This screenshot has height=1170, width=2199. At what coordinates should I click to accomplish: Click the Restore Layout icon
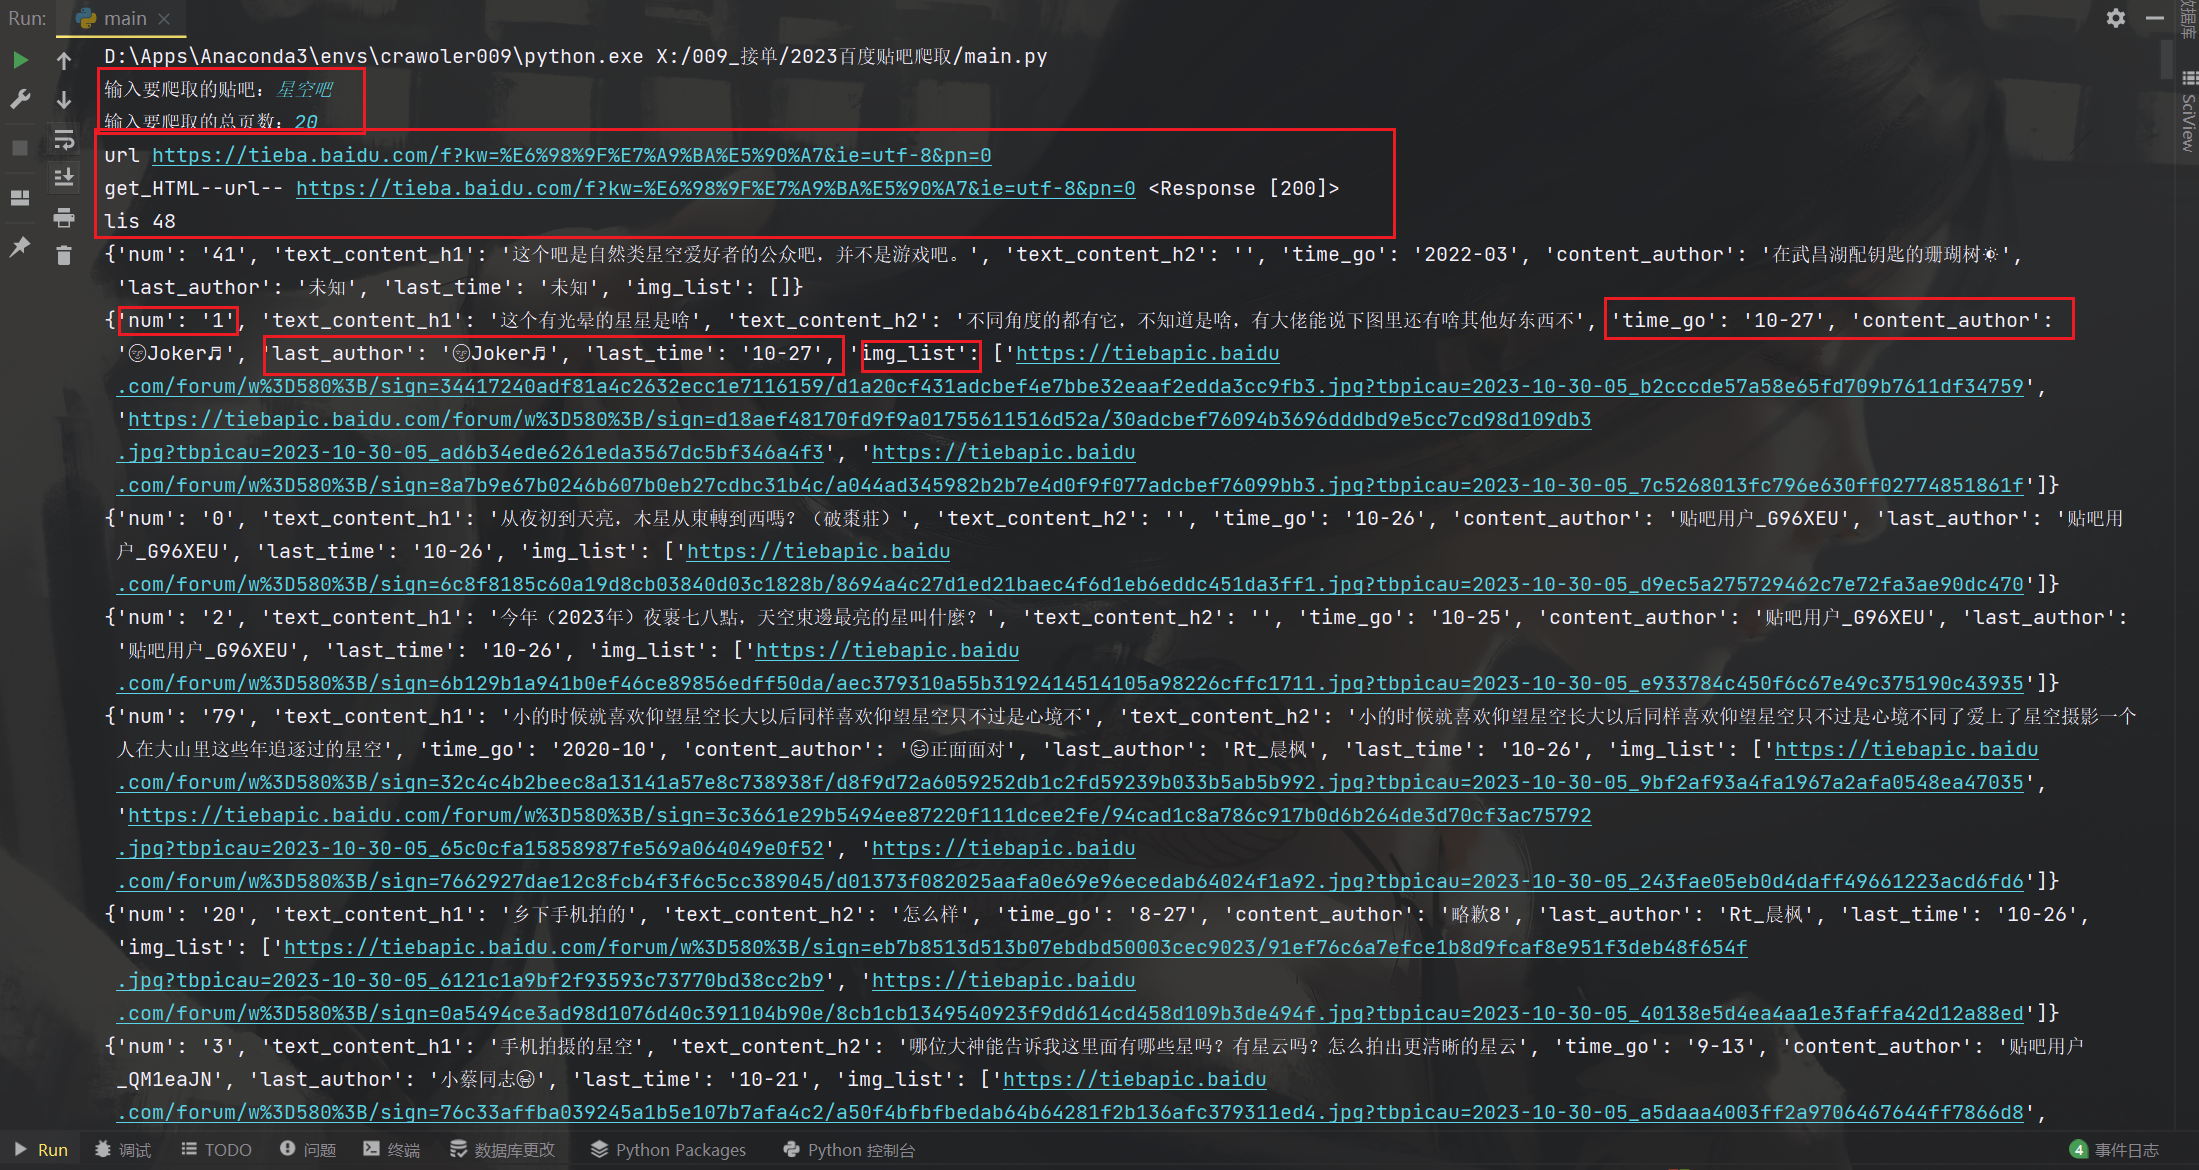tap(20, 198)
